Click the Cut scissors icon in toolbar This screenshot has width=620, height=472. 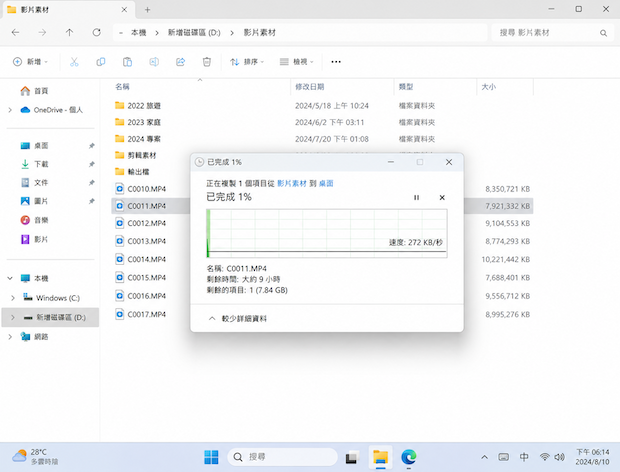74,62
